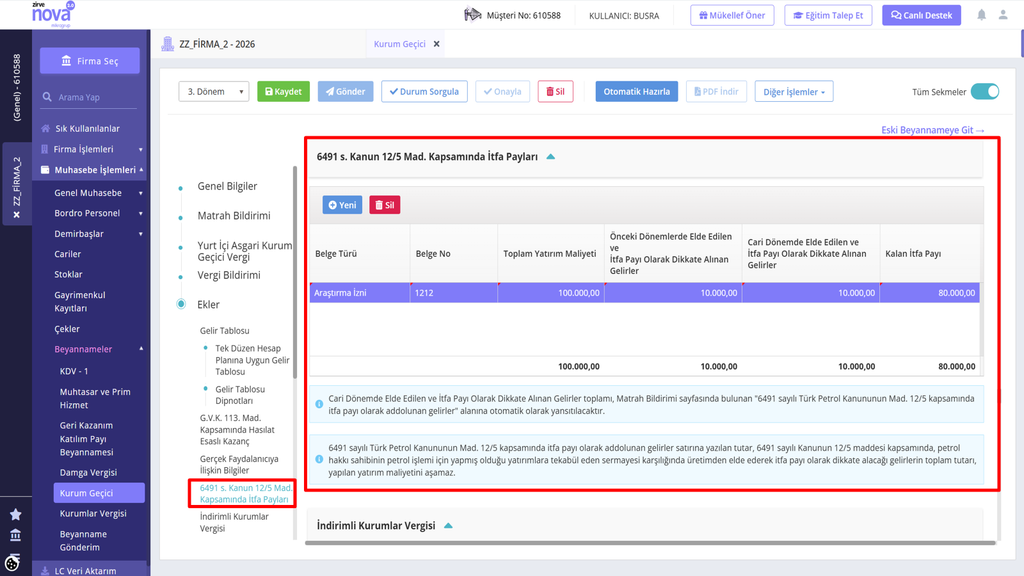Click the Zirve Nova logo
This screenshot has width=1024, height=576.
coord(52,14)
